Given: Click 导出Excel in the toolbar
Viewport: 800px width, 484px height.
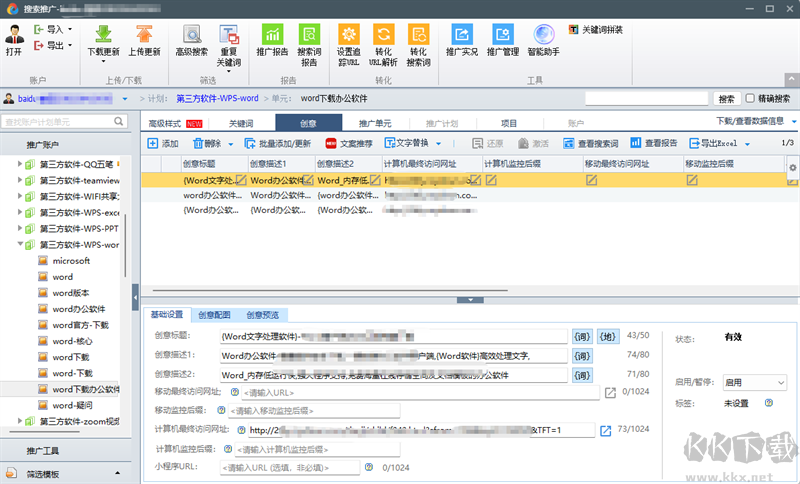Looking at the screenshot, I should pos(713,143).
